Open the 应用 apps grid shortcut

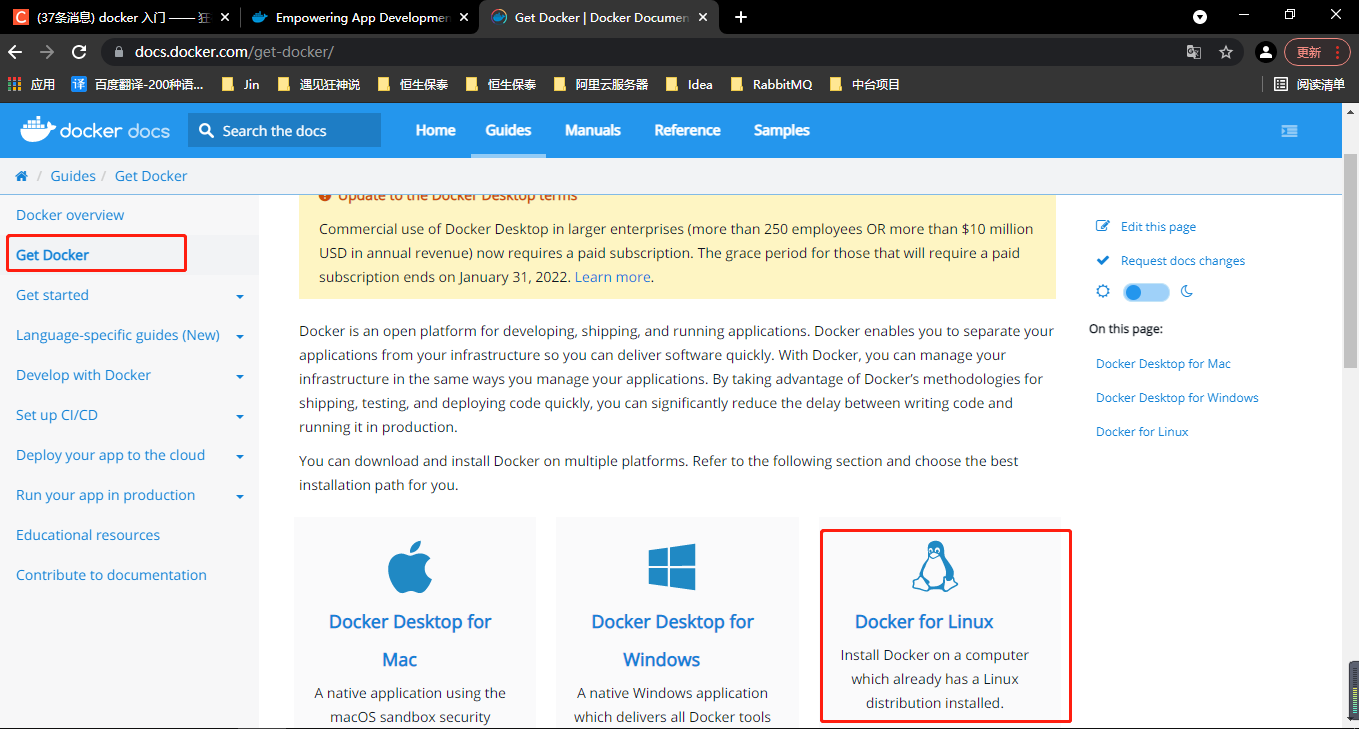[x=31, y=85]
